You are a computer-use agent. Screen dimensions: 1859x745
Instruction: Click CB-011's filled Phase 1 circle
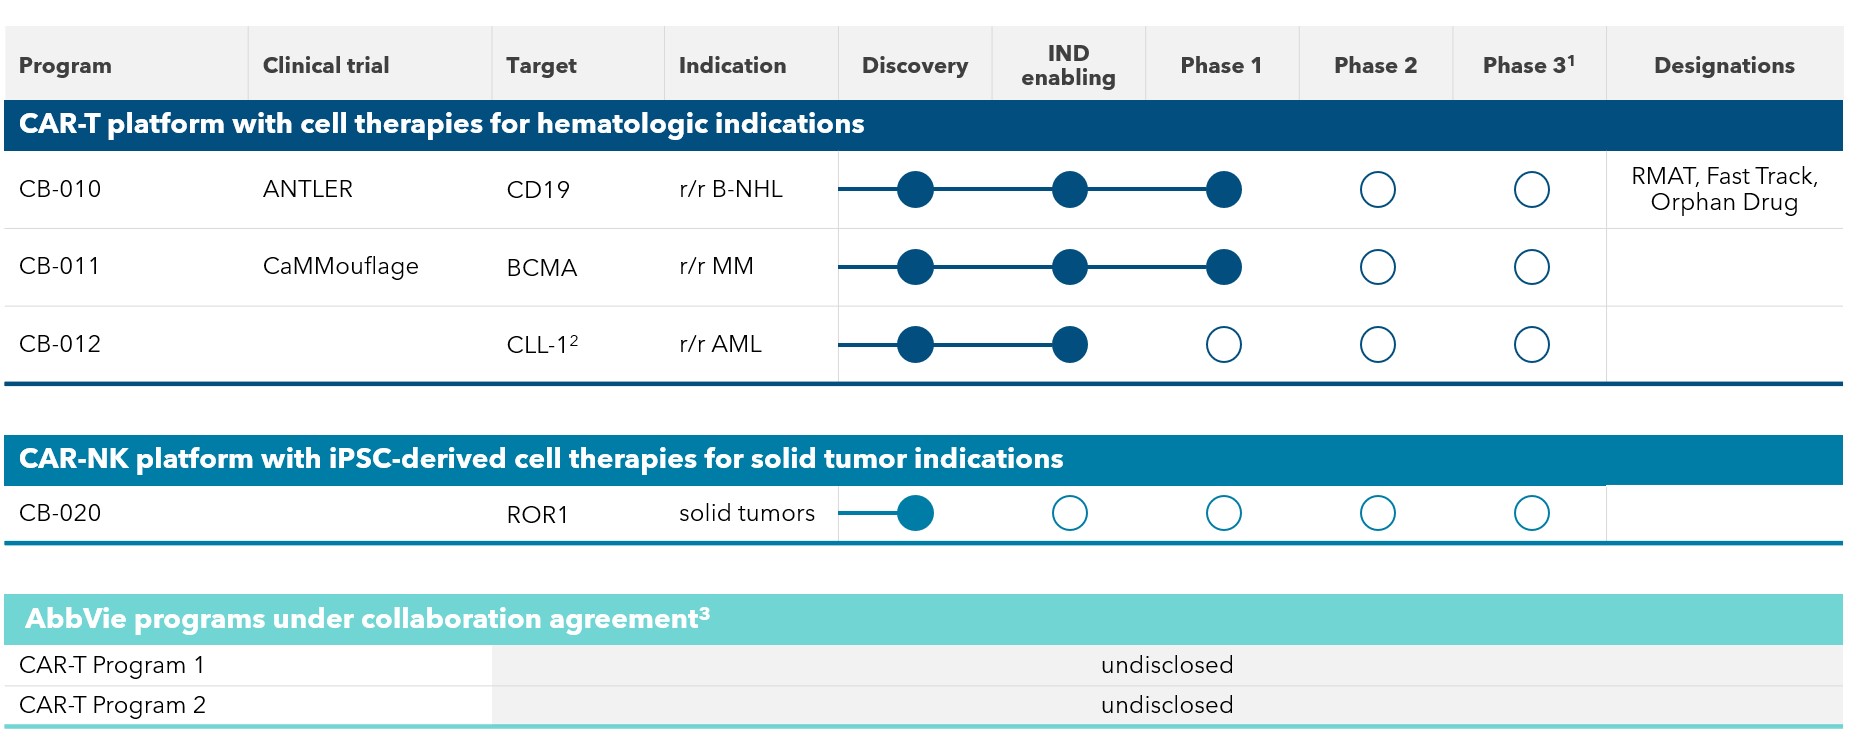1223,267
